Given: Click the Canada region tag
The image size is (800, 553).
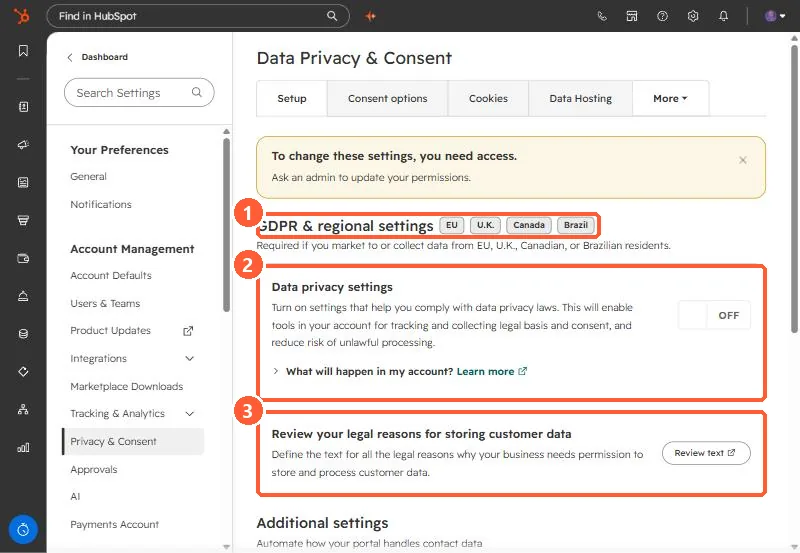Looking at the screenshot, I should [x=529, y=225].
